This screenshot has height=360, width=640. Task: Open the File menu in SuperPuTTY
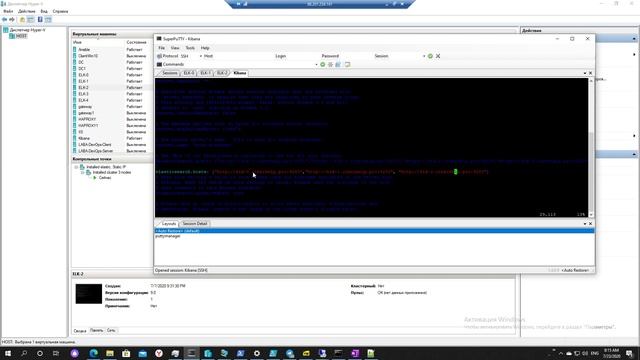[x=162, y=48]
